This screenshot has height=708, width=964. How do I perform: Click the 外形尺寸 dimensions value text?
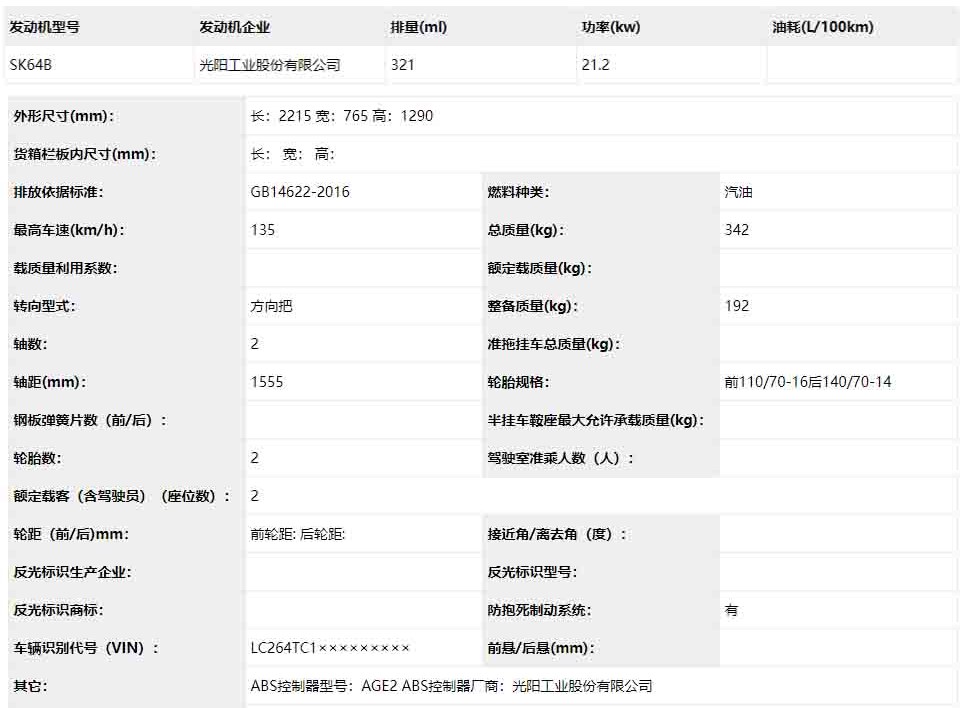(342, 116)
